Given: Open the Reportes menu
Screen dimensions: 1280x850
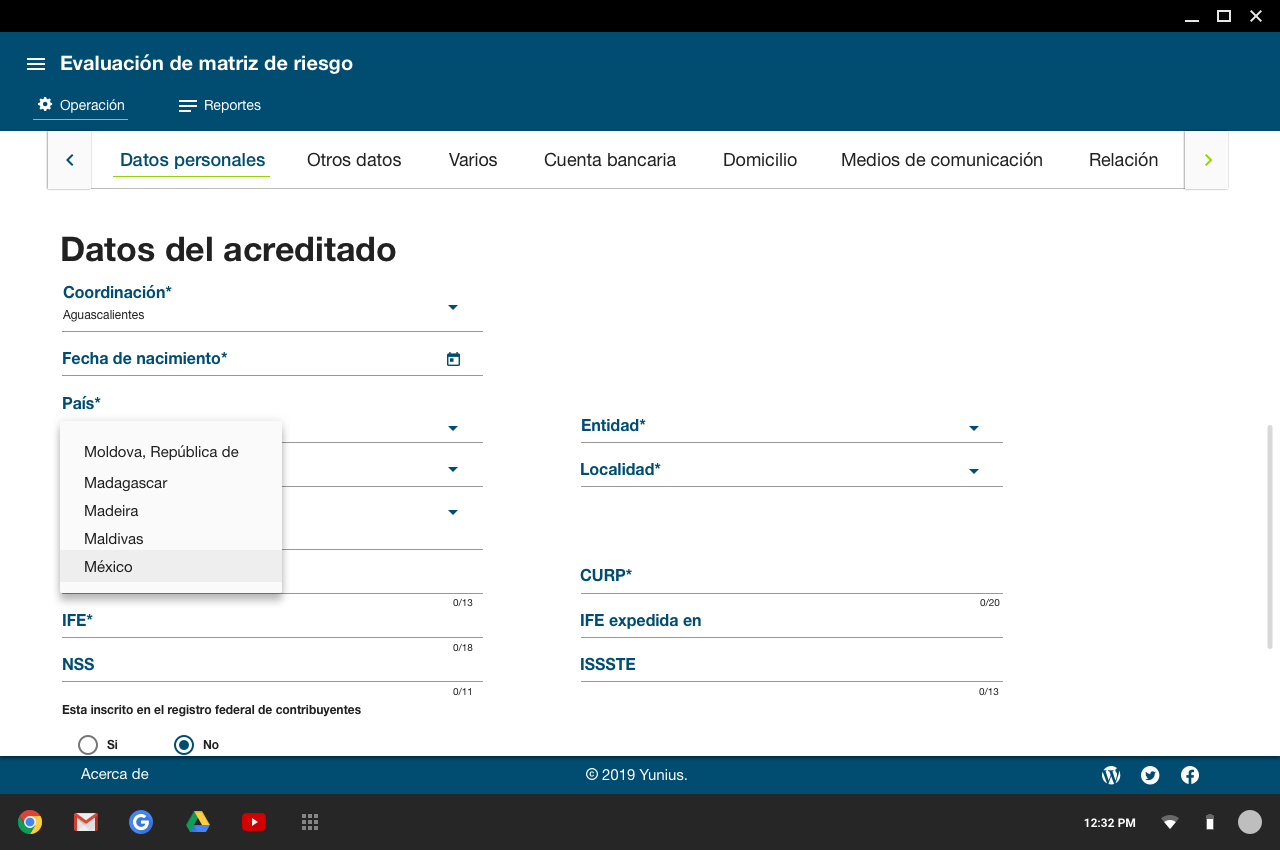Looking at the screenshot, I should 220,106.
